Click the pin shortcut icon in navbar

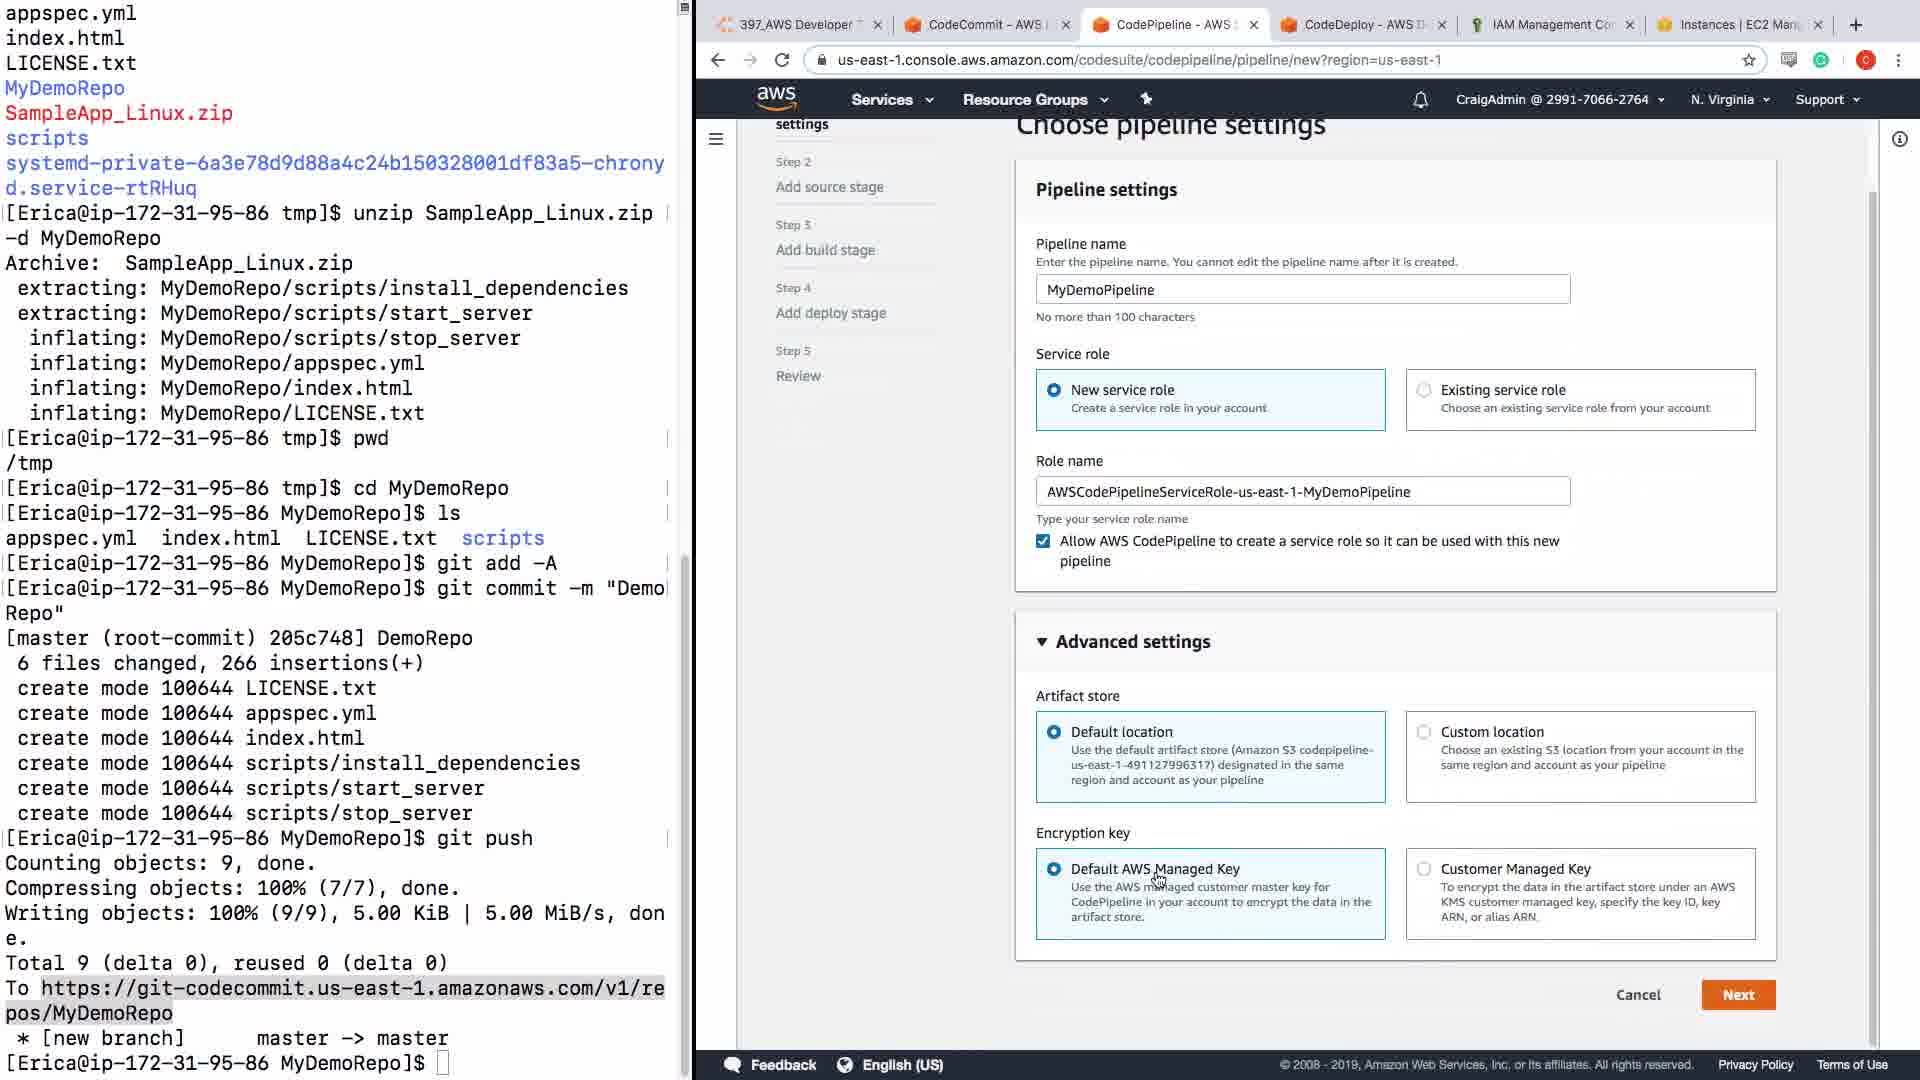[1146, 99]
